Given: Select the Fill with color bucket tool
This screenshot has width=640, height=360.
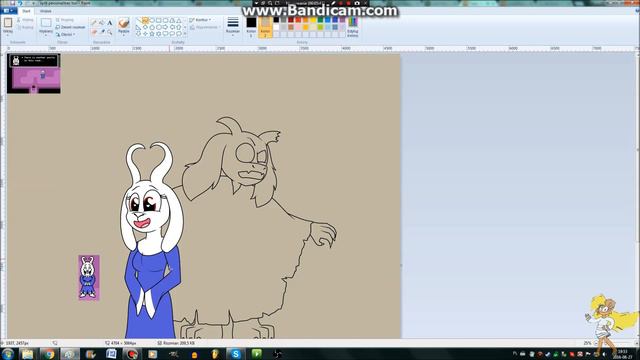Looking at the screenshot, I should pyautogui.click(x=102, y=23).
